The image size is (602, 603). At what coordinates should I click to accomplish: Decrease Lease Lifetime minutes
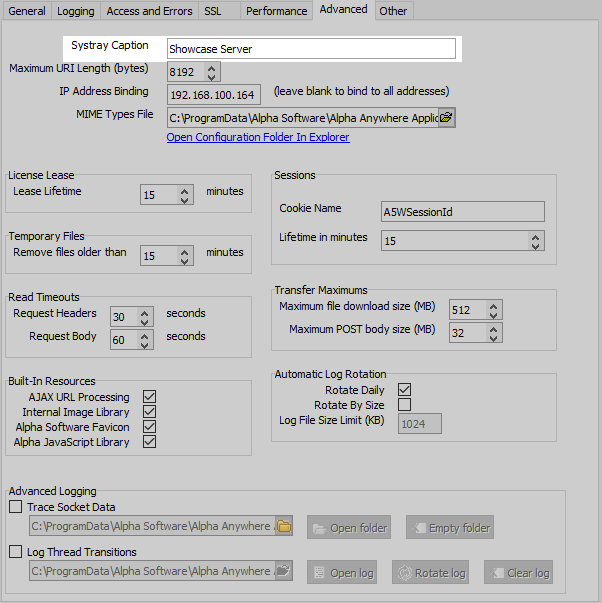pos(185,200)
